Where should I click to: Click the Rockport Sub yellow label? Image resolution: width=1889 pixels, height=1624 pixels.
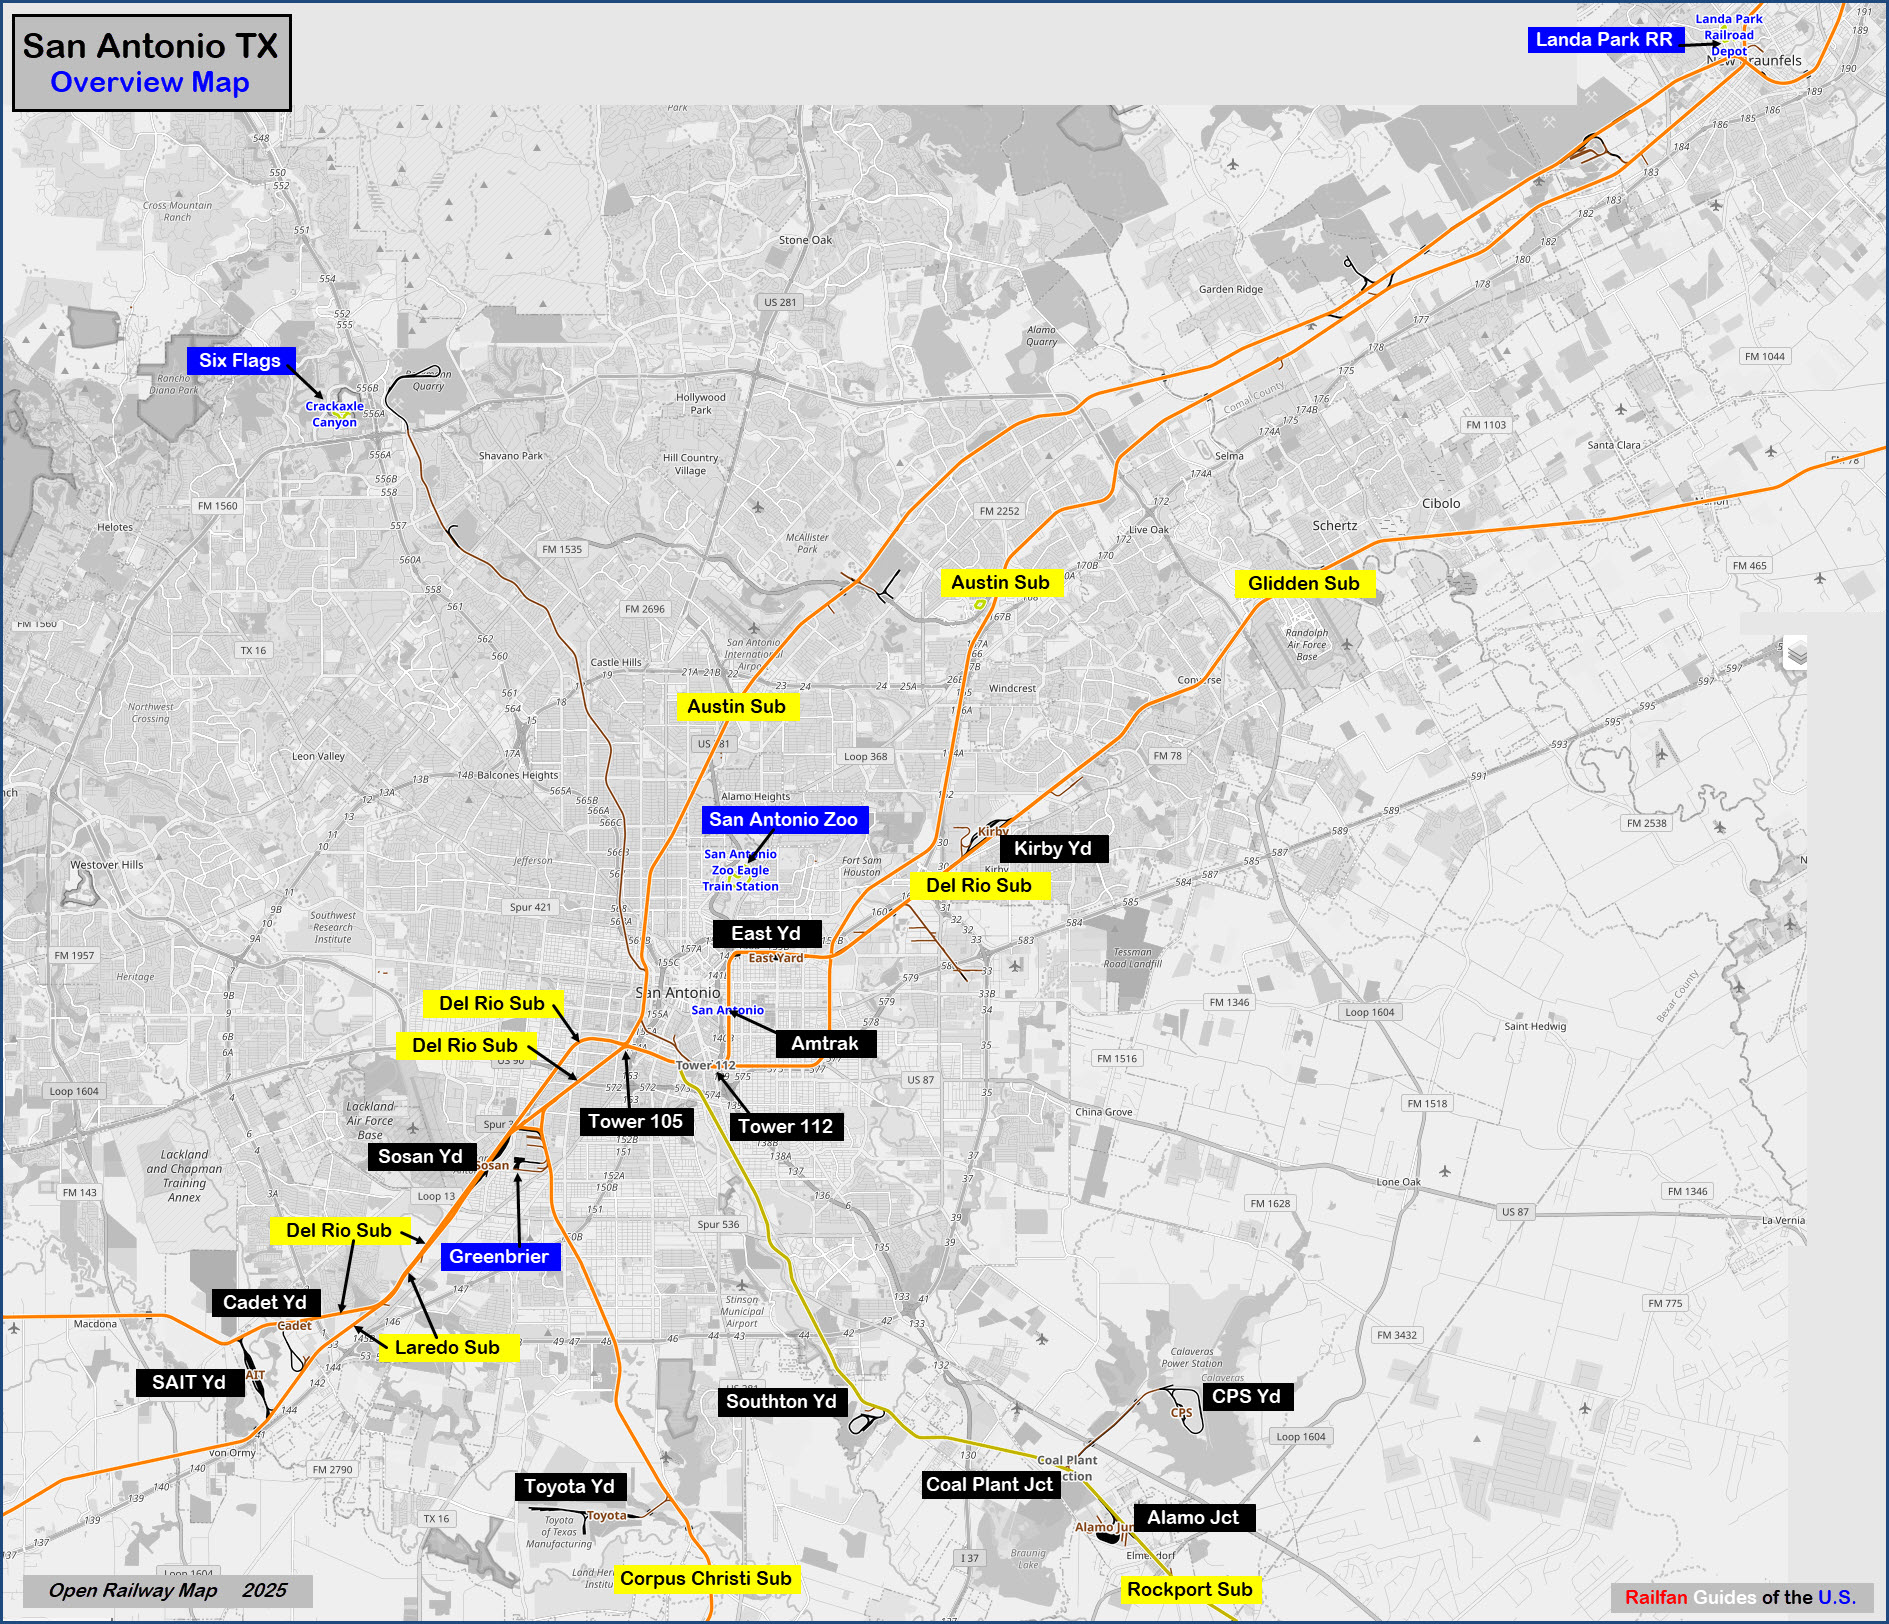(1189, 1590)
